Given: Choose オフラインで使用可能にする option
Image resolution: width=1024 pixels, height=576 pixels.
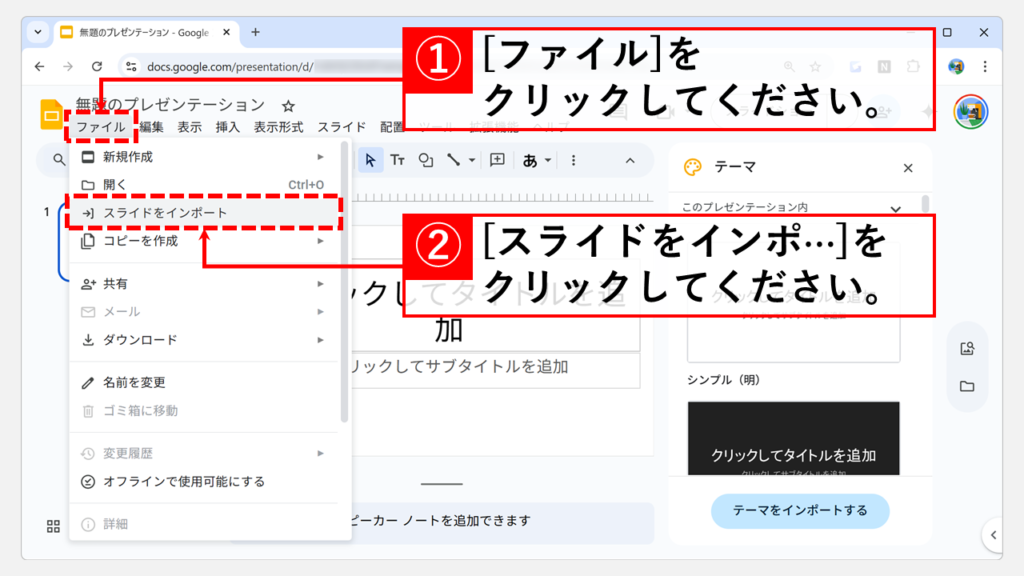Looking at the screenshot, I should 204,481.
